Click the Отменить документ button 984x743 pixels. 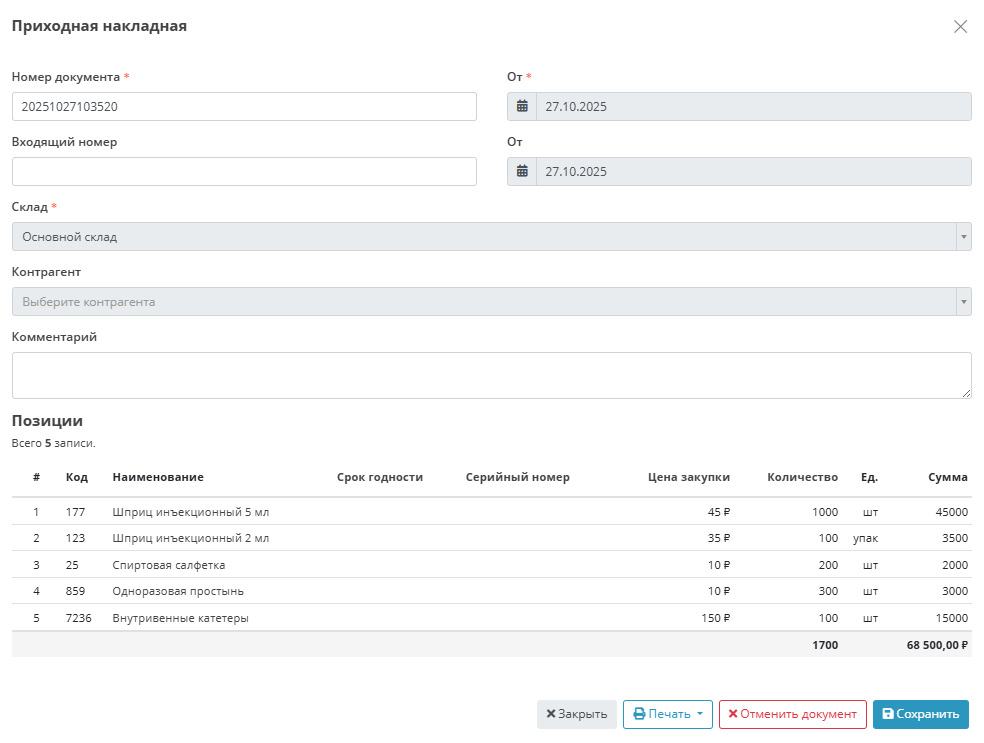point(792,714)
